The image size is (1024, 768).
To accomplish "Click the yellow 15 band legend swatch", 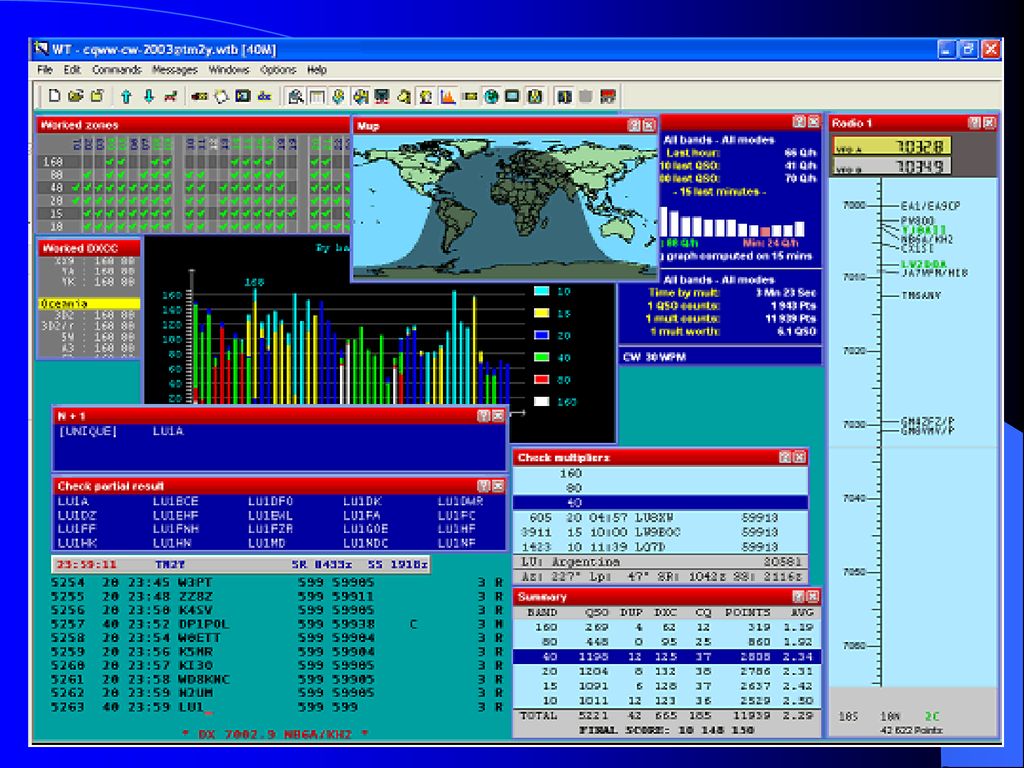I will [x=541, y=313].
